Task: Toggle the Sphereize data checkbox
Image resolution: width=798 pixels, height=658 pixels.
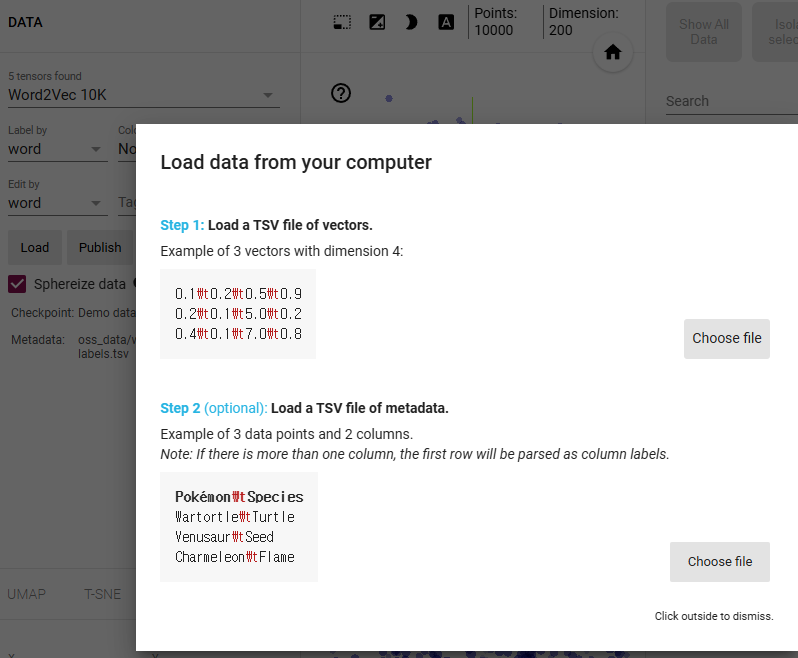Action: [17, 284]
